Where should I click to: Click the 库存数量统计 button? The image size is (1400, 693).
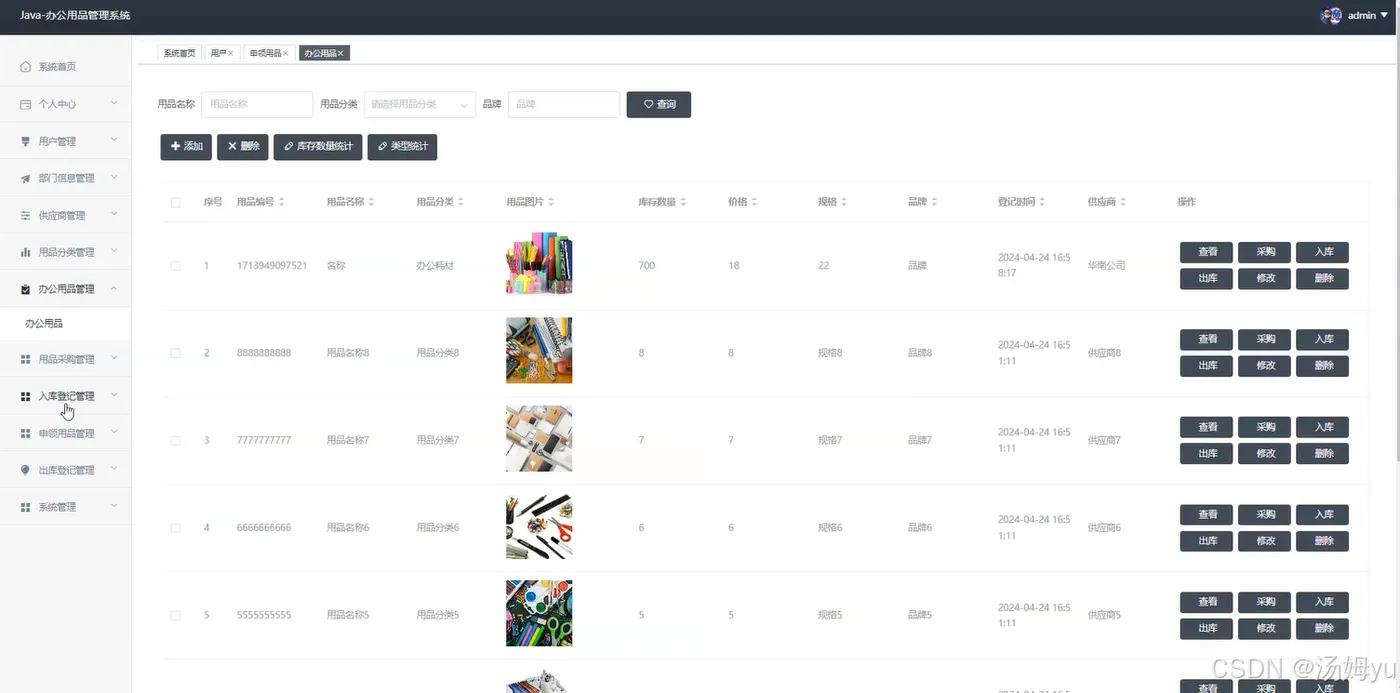tap(318, 146)
